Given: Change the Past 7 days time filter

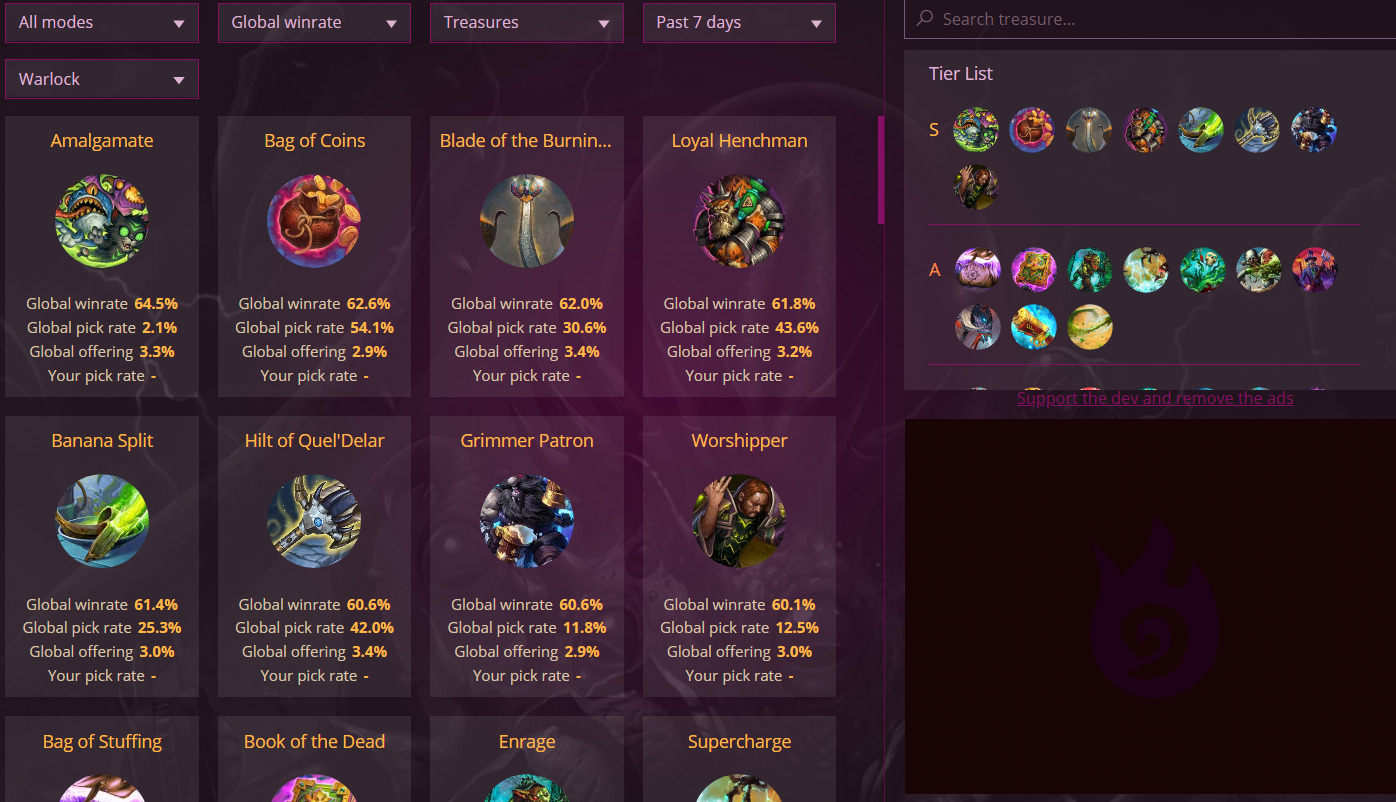Looking at the screenshot, I should [x=739, y=23].
